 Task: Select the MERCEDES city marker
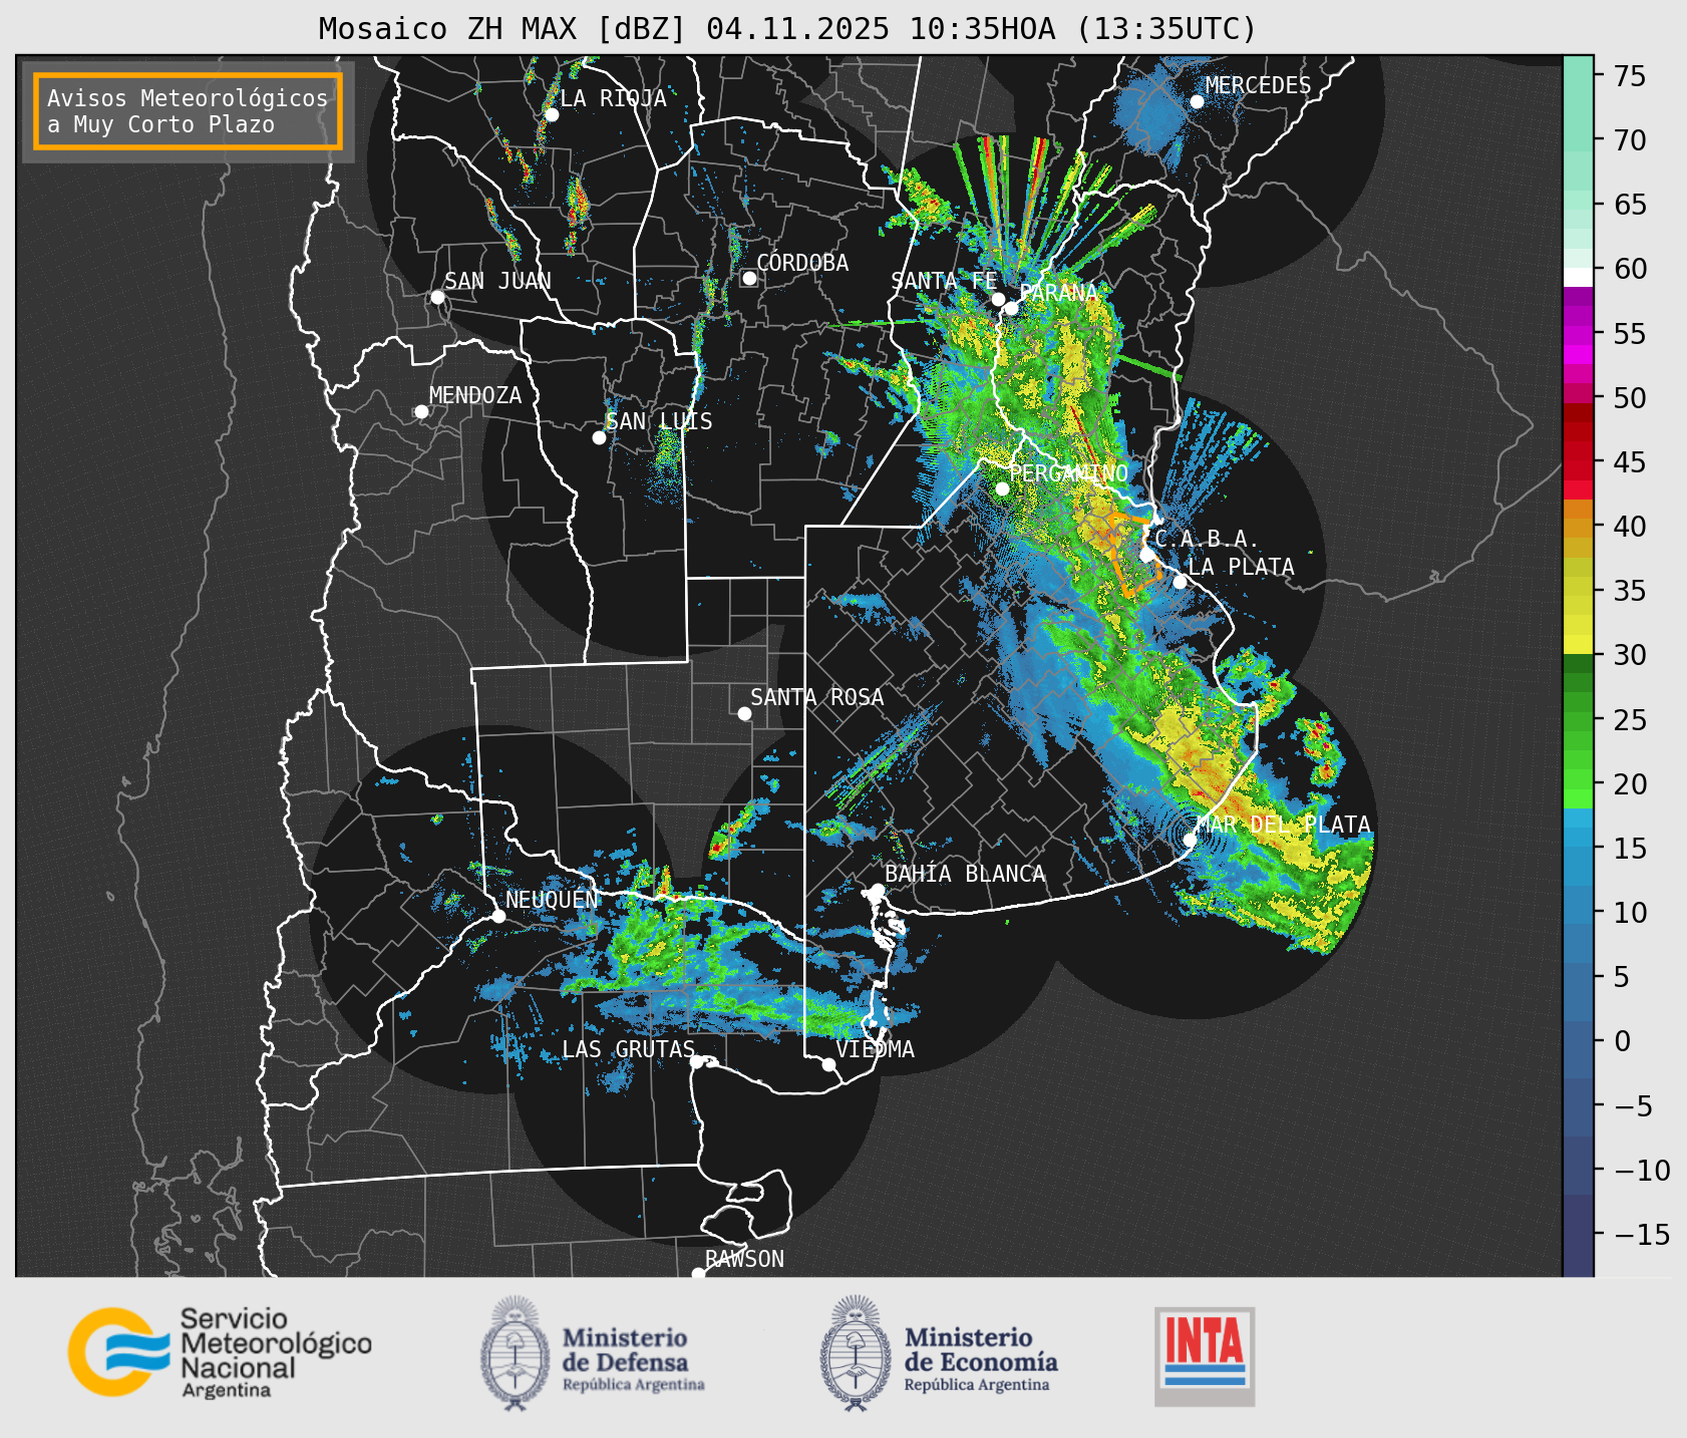1197,102
